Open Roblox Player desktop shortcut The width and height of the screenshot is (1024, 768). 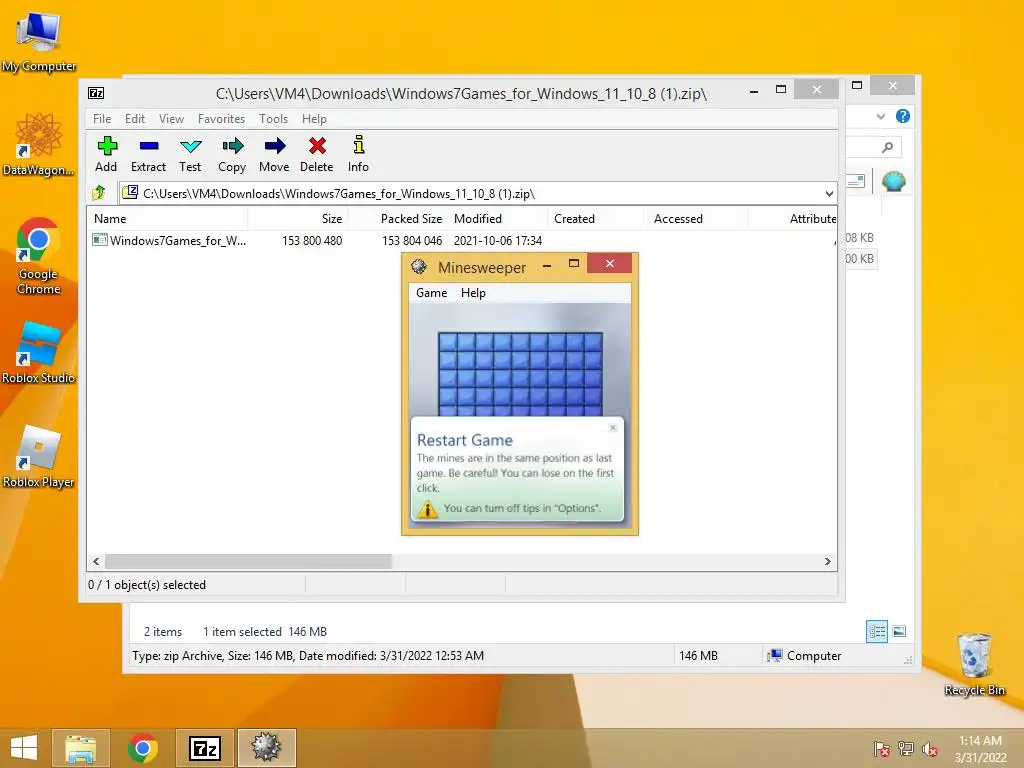(39, 456)
